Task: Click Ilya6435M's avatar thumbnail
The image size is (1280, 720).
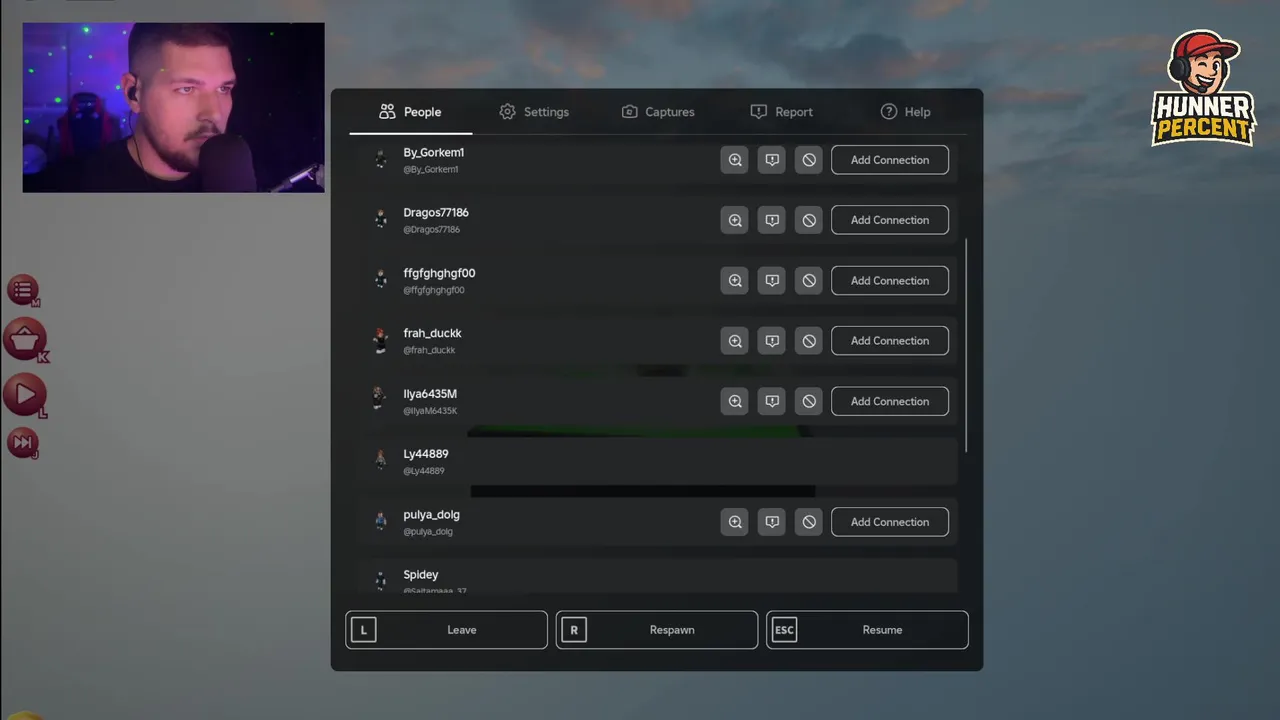Action: (x=380, y=400)
